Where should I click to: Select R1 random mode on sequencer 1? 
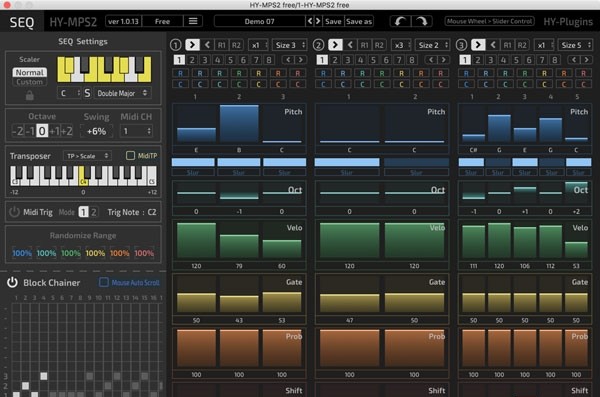(222, 45)
